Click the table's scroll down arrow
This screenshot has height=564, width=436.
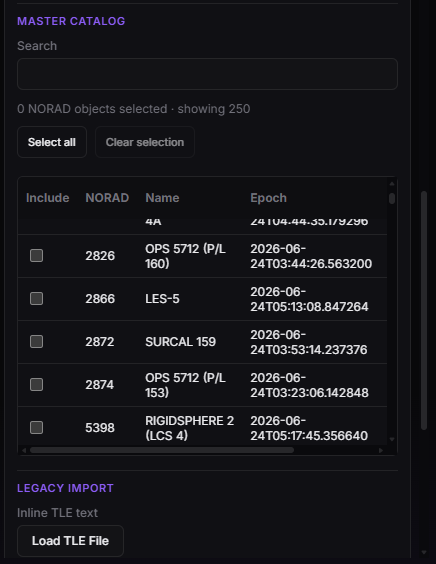[392, 439]
